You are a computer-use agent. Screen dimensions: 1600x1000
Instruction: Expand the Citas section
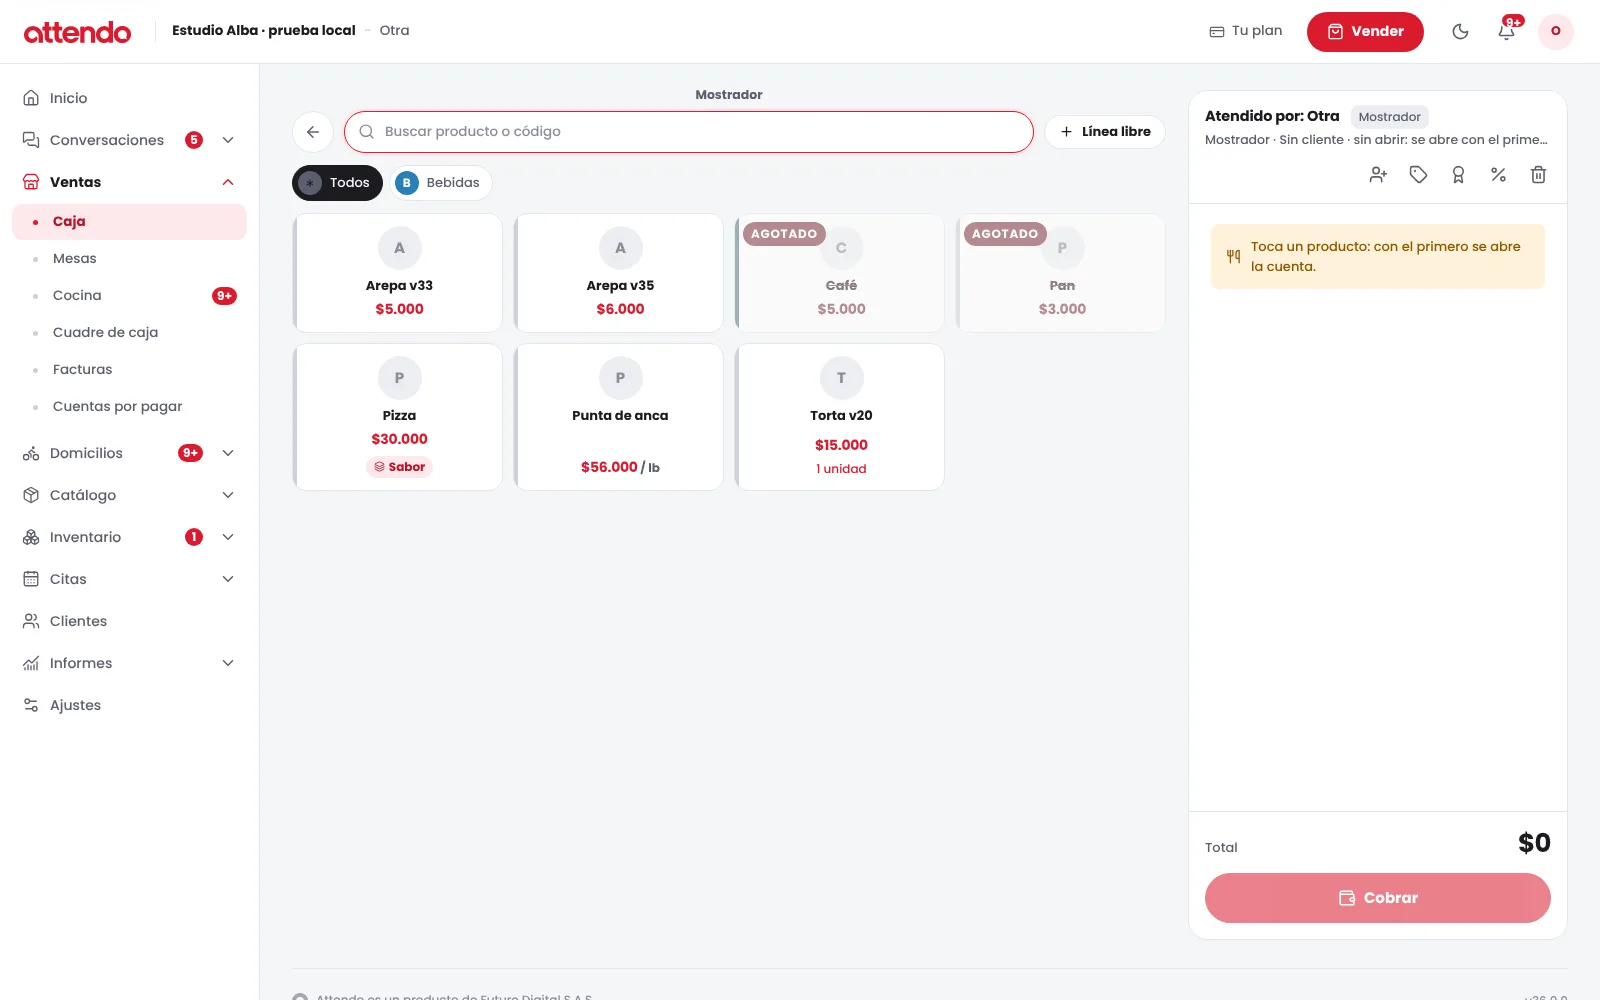228,579
